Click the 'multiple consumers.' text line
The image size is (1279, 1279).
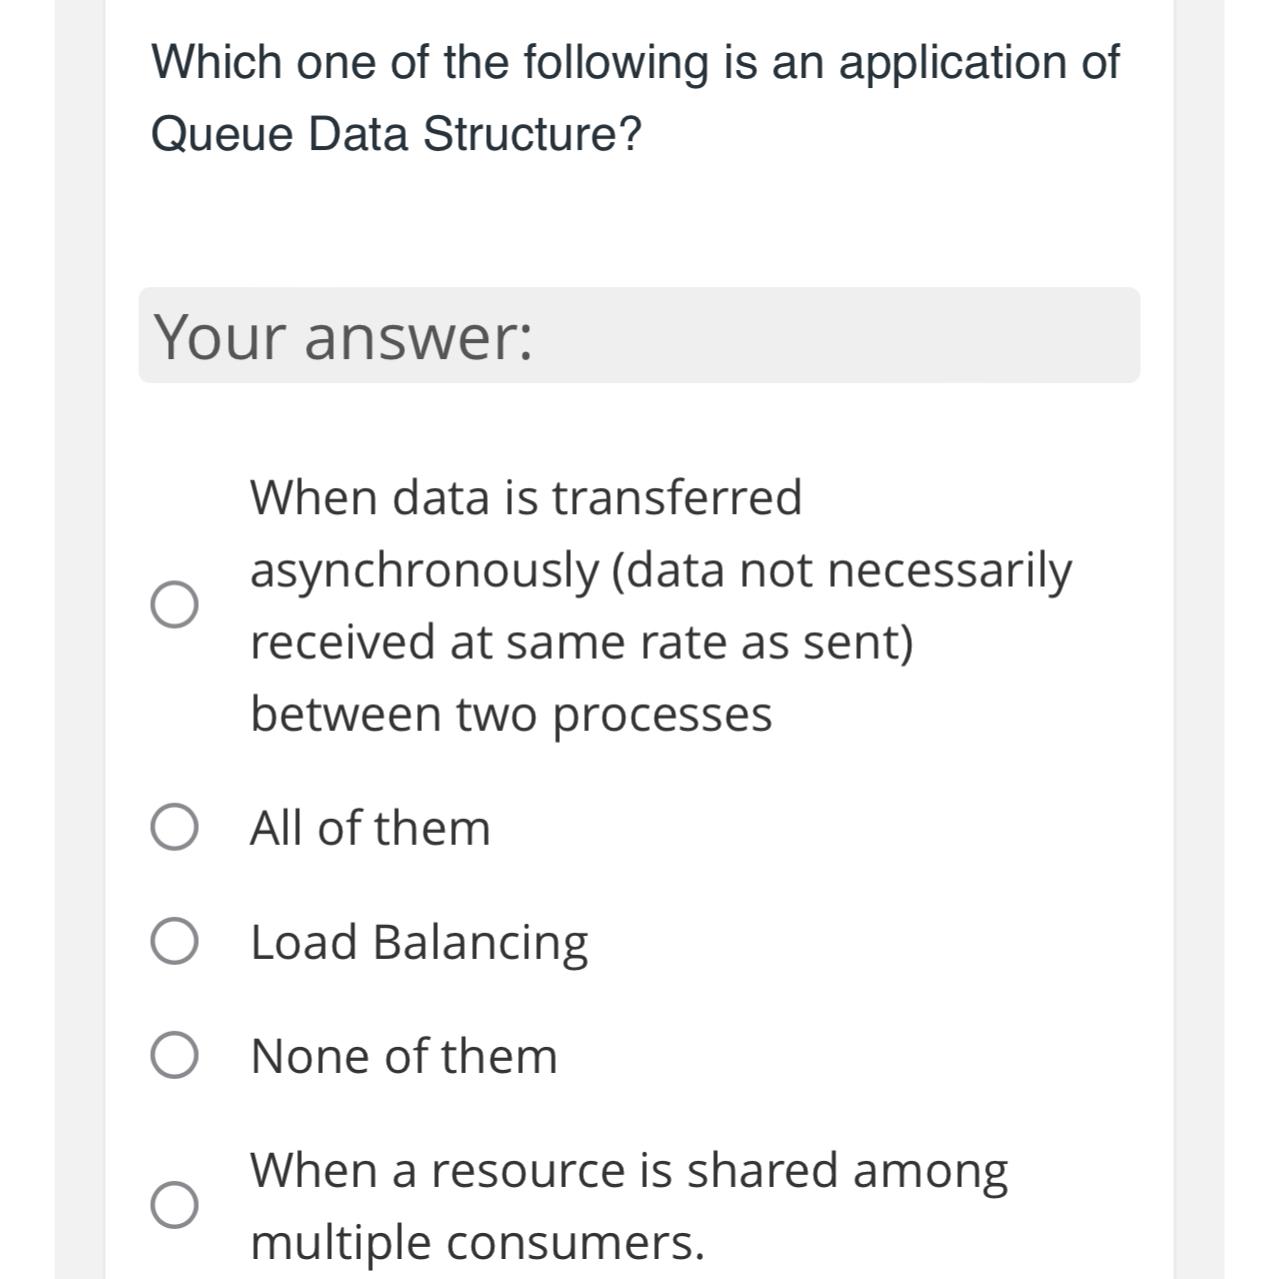(x=478, y=1243)
